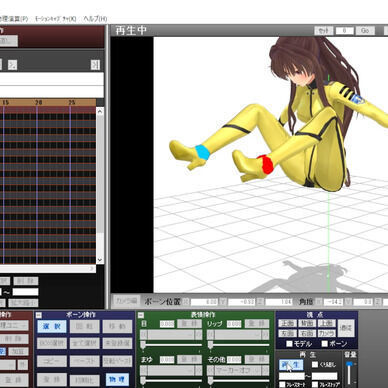Click the ペースト button in ボーン操作
Viewport: 388px width, 388px height.
point(84,361)
